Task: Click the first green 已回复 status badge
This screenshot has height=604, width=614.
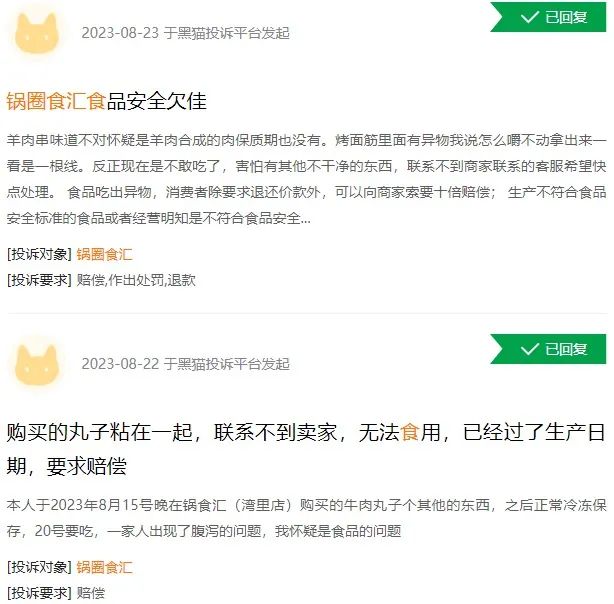Action: pyautogui.click(x=548, y=17)
